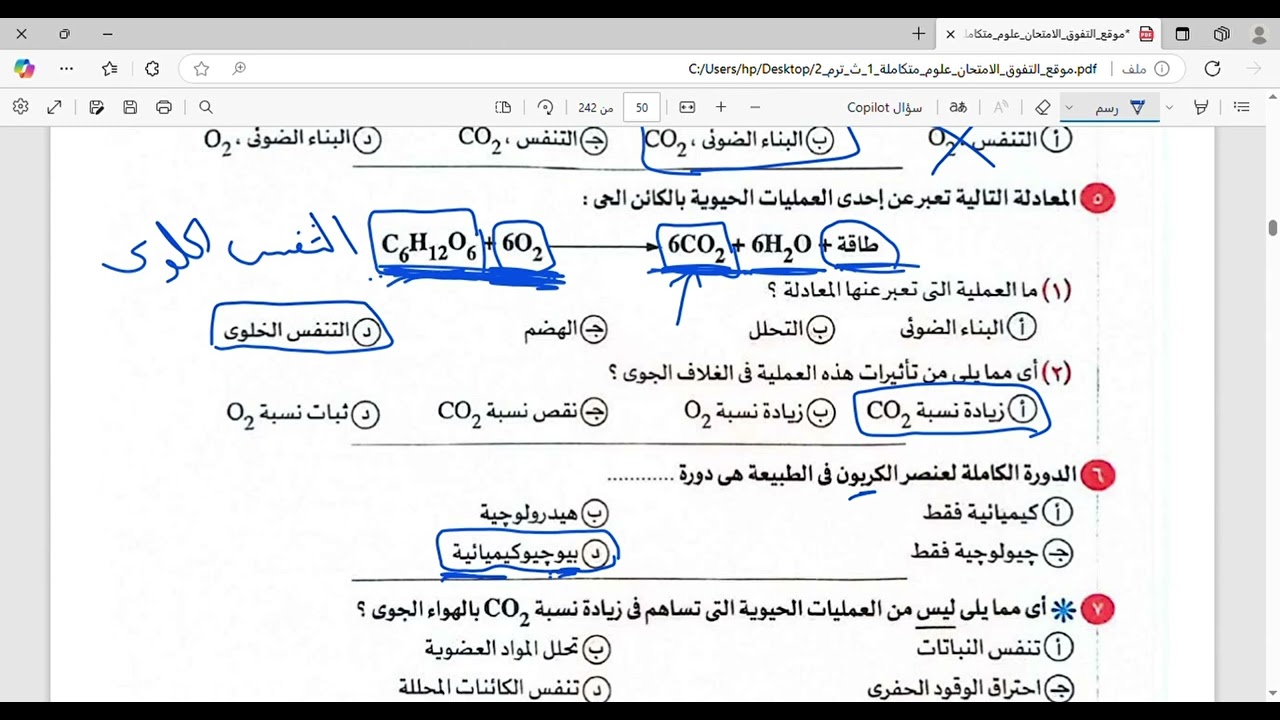
Task: Click answer نقص نسبة CO2
Action: [x=522, y=412]
